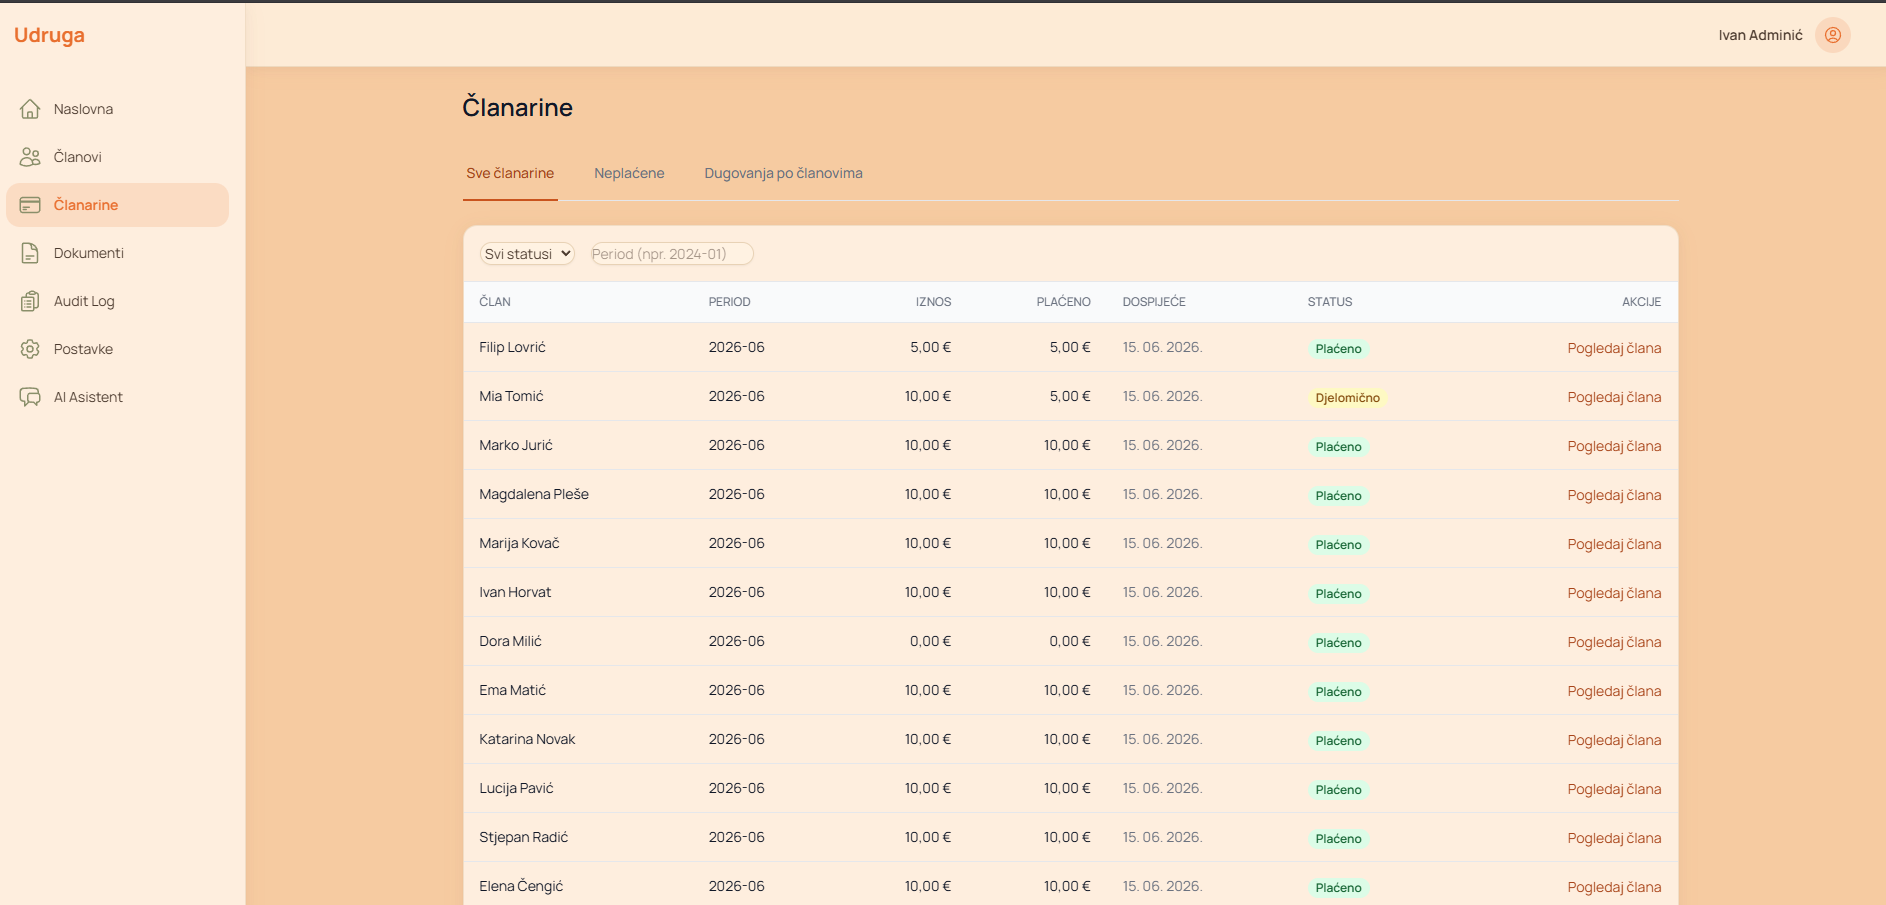Open Pogledaj člana for Mia Tomić

(x=1613, y=397)
